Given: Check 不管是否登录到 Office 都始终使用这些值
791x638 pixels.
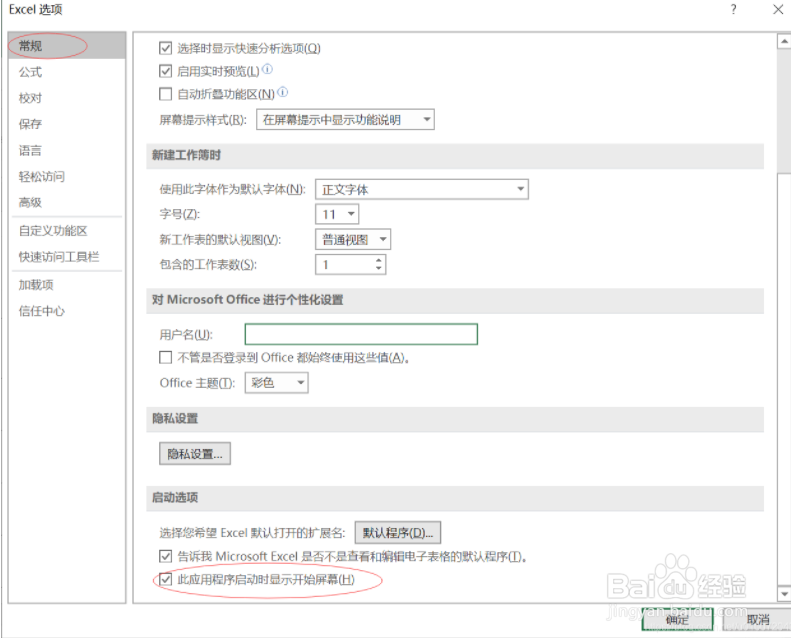Looking at the screenshot, I should [x=165, y=358].
